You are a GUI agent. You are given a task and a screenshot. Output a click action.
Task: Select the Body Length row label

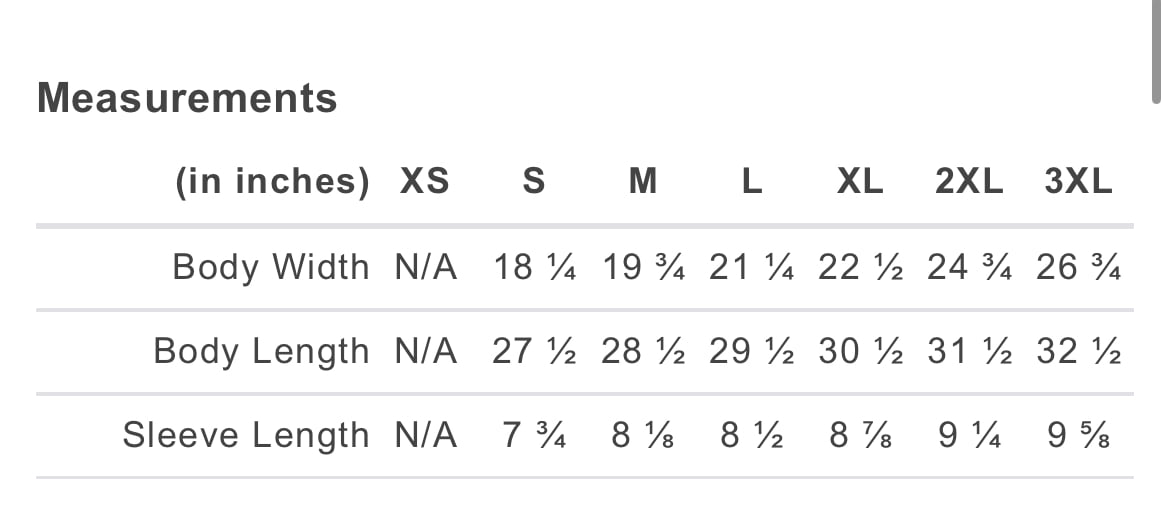pyautogui.click(x=261, y=351)
